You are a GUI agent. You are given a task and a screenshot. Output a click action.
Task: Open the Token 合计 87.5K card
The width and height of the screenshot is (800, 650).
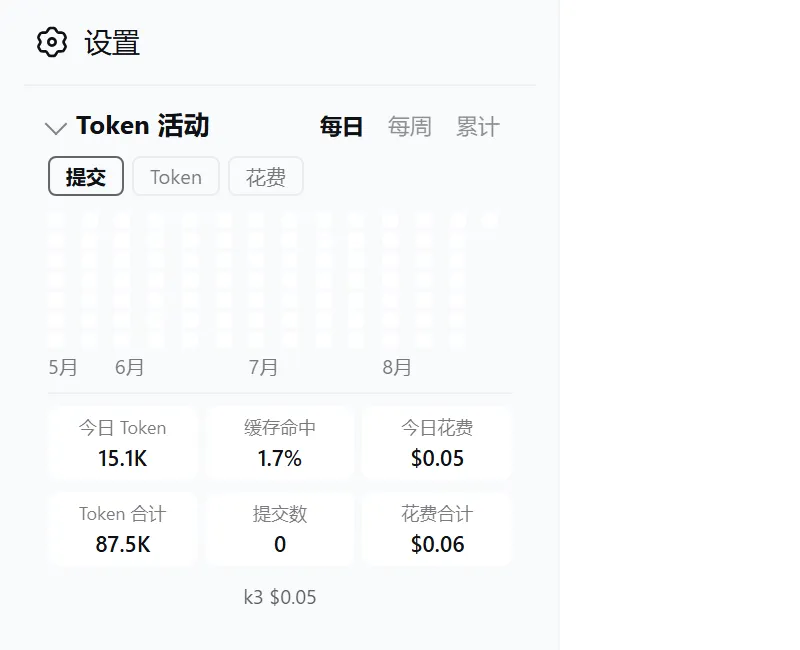[x=122, y=529]
